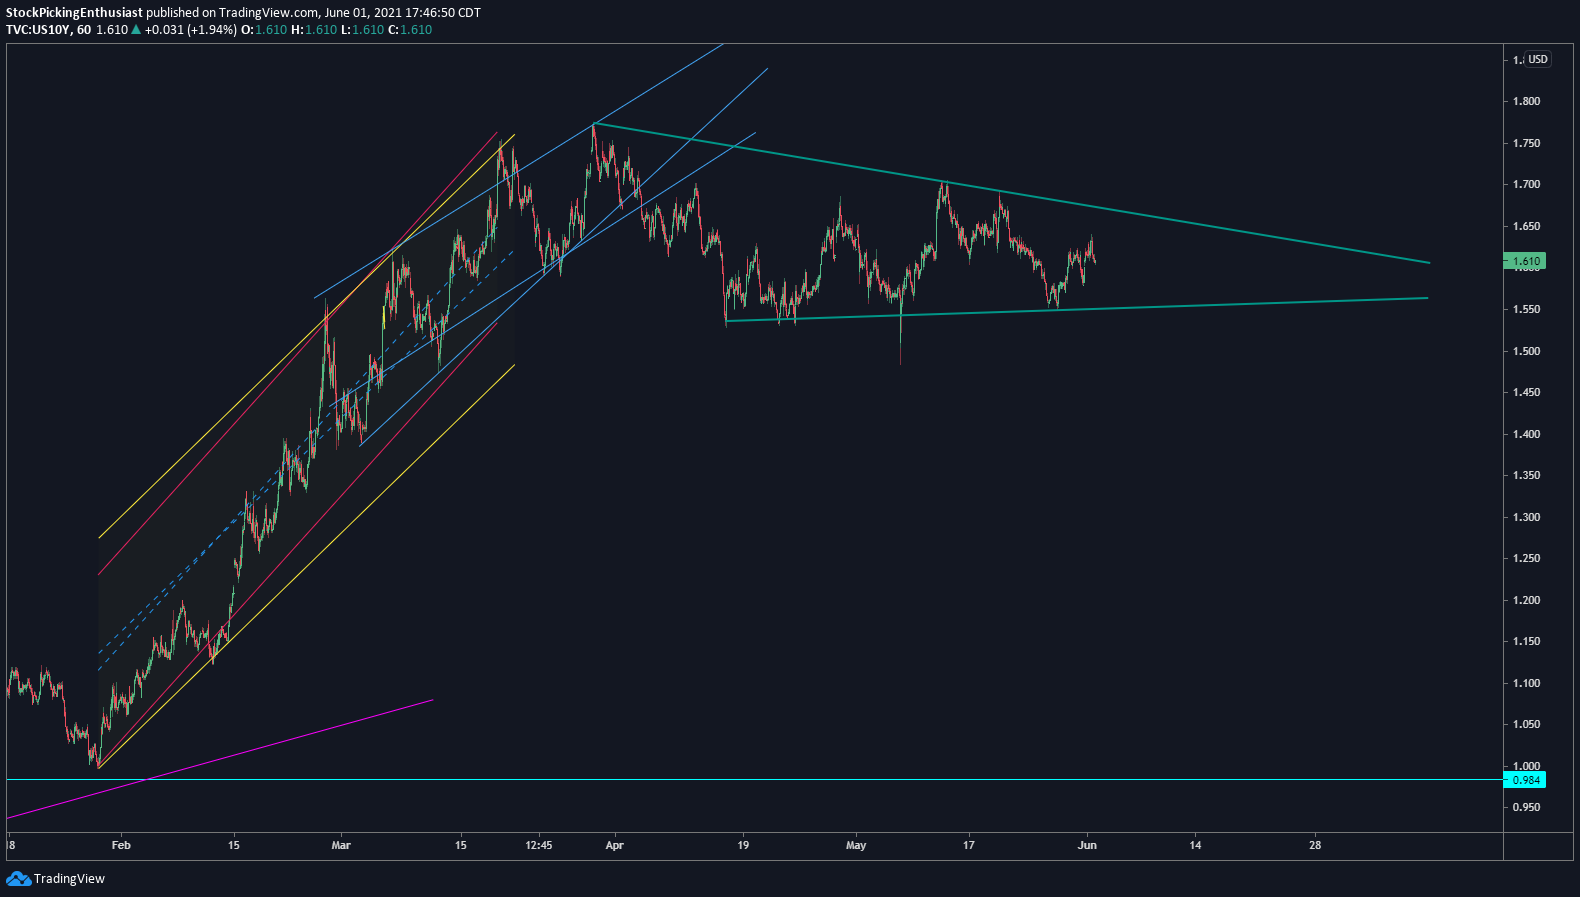
Task: Click the 1.500 price axis label
Action: [1526, 351]
